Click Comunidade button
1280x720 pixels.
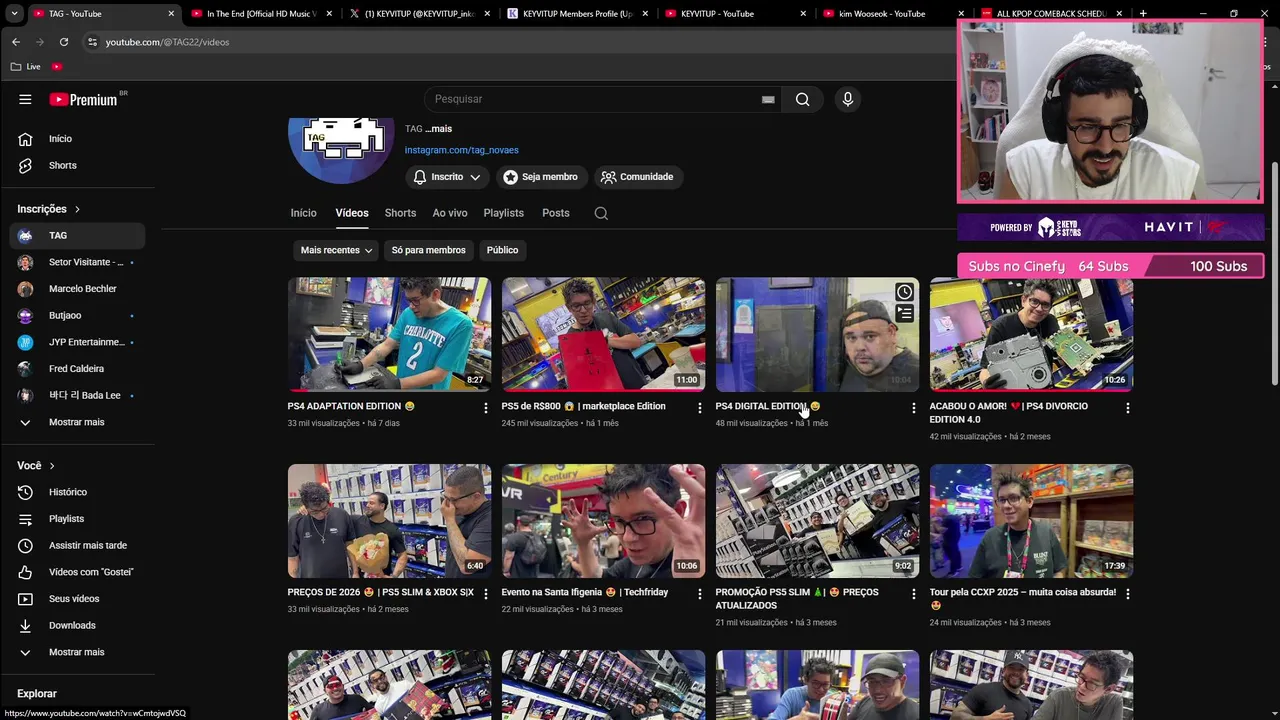[637, 177]
